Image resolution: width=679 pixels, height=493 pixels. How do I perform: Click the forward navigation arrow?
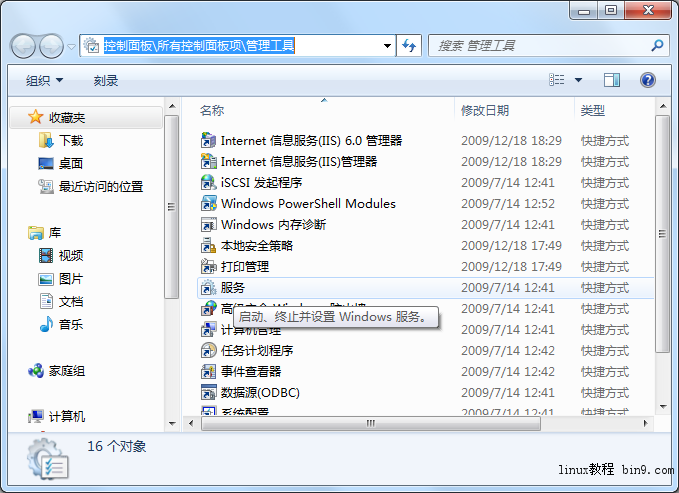click(x=51, y=46)
